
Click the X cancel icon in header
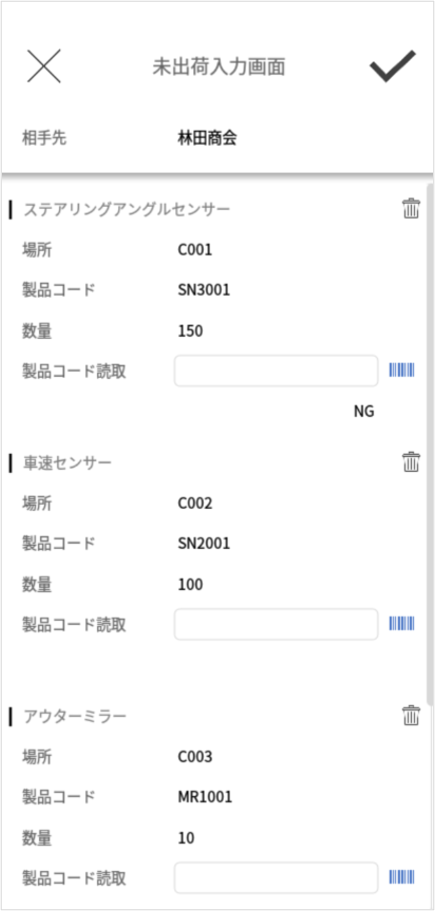point(44,66)
